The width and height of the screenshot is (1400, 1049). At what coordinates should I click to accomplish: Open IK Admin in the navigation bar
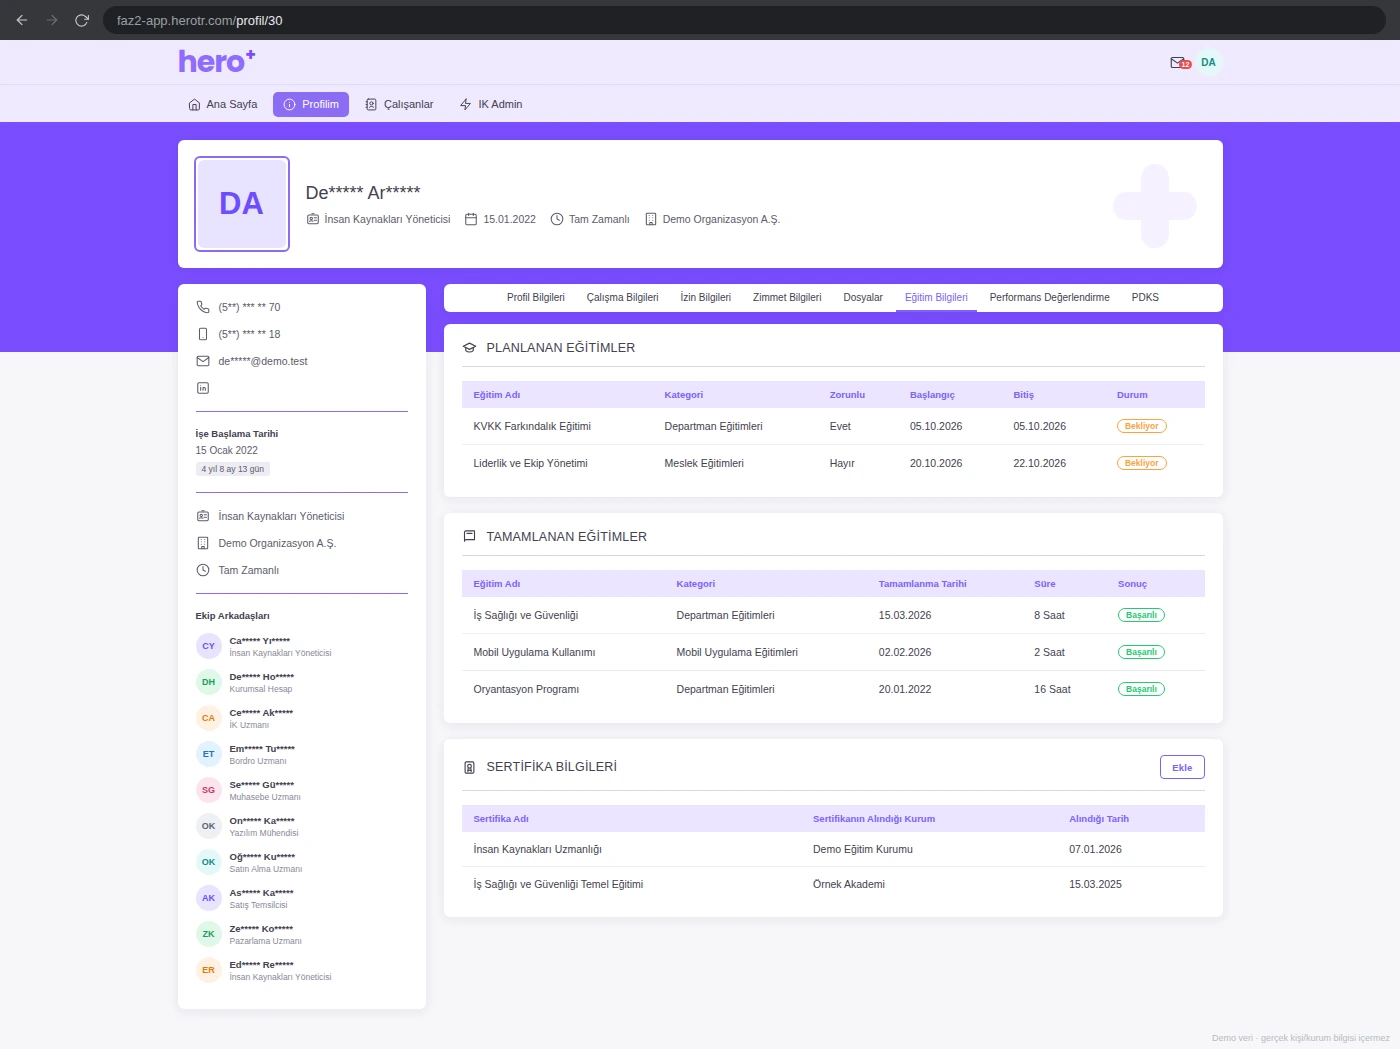(491, 104)
